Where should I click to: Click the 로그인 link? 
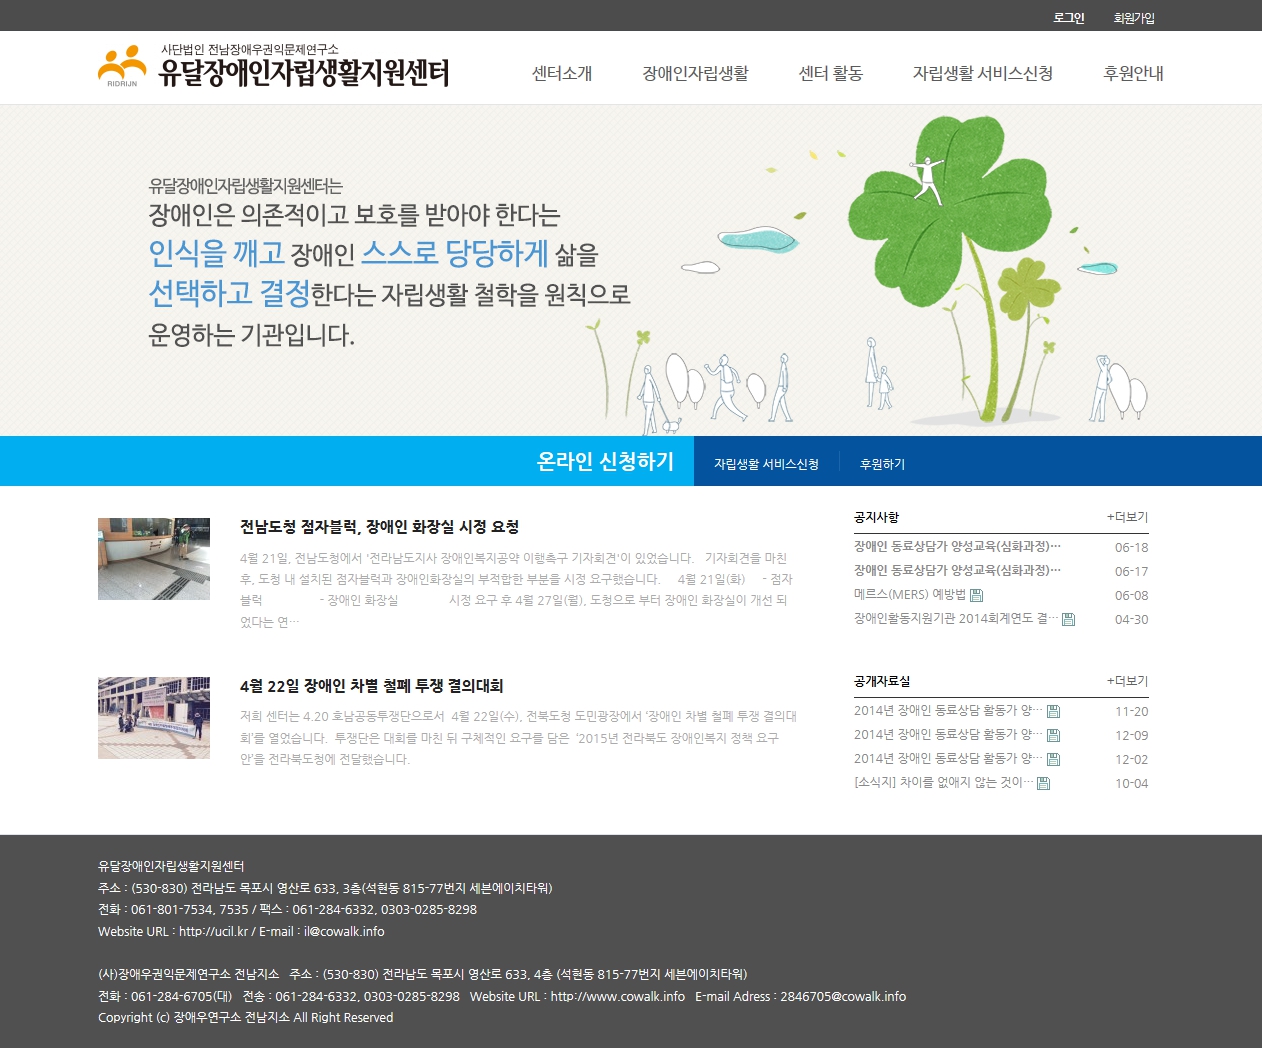(x=1069, y=18)
